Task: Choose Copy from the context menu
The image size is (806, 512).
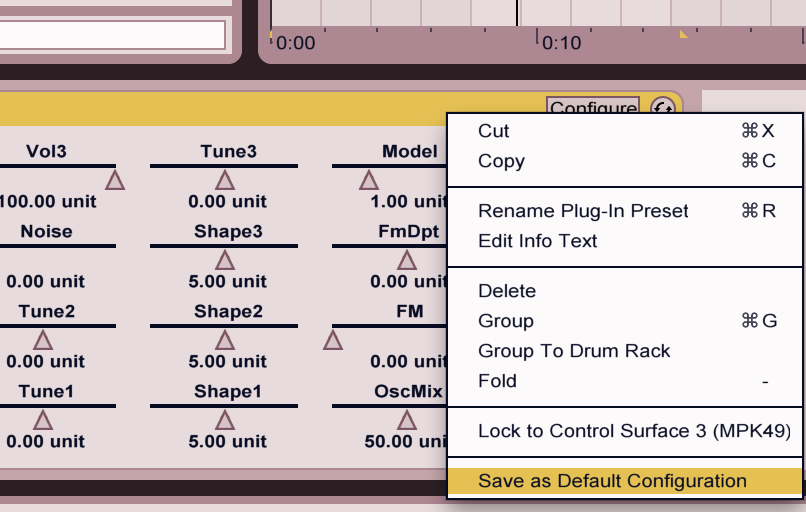Action: click(x=501, y=161)
